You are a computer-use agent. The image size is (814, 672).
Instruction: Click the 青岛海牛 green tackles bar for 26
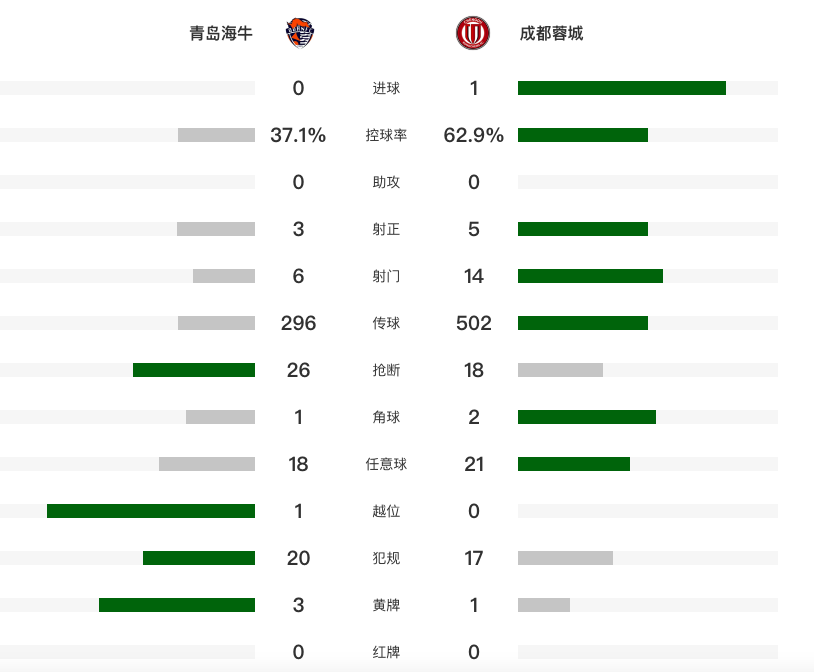pyautogui.click(x=194, y=370)
